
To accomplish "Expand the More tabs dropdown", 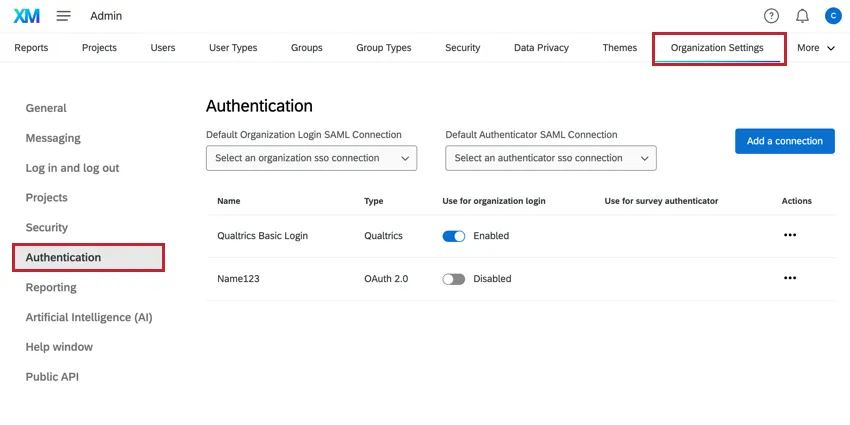I will click(x=816, y=48).
